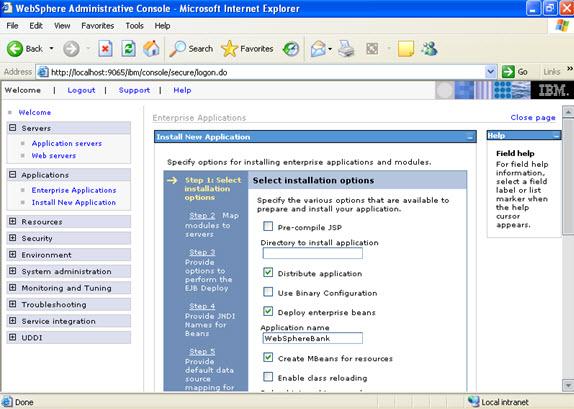
Task: Open the Help menu in menu bar
Action: [x=162, y=26]
